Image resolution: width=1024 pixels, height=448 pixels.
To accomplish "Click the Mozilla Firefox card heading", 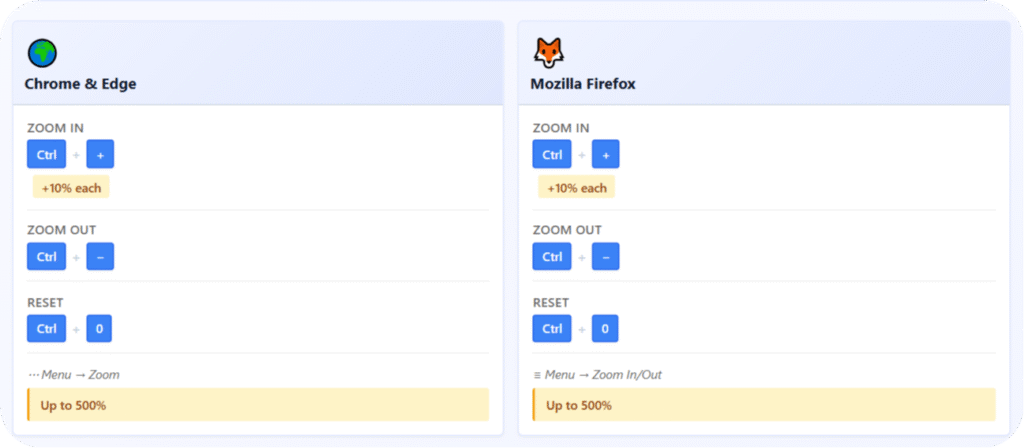I will coord(583,84).
